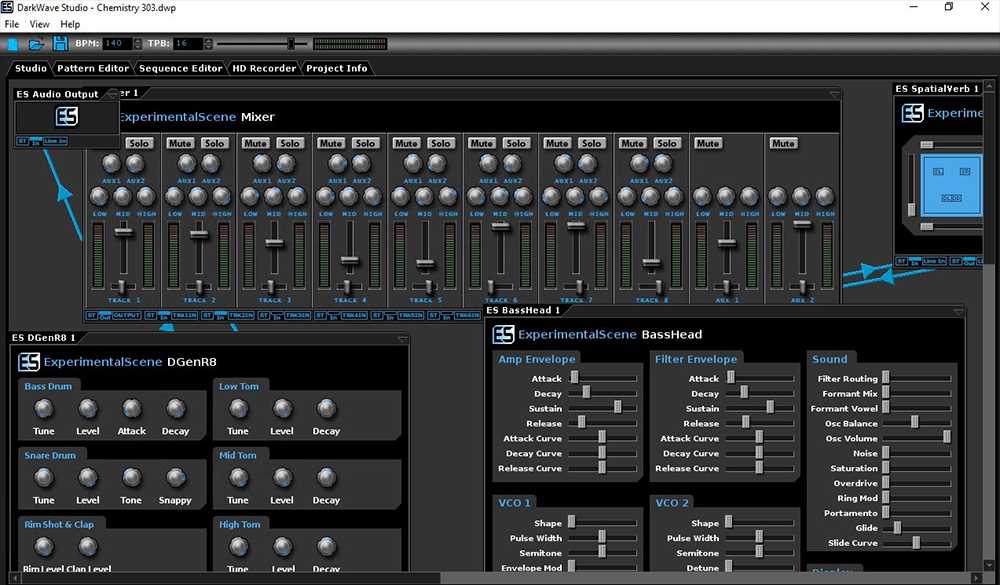The width and height of the screenshot is (1000, 585).
Task: Click the ES logo in BassHead header
Action: [503, 334]
